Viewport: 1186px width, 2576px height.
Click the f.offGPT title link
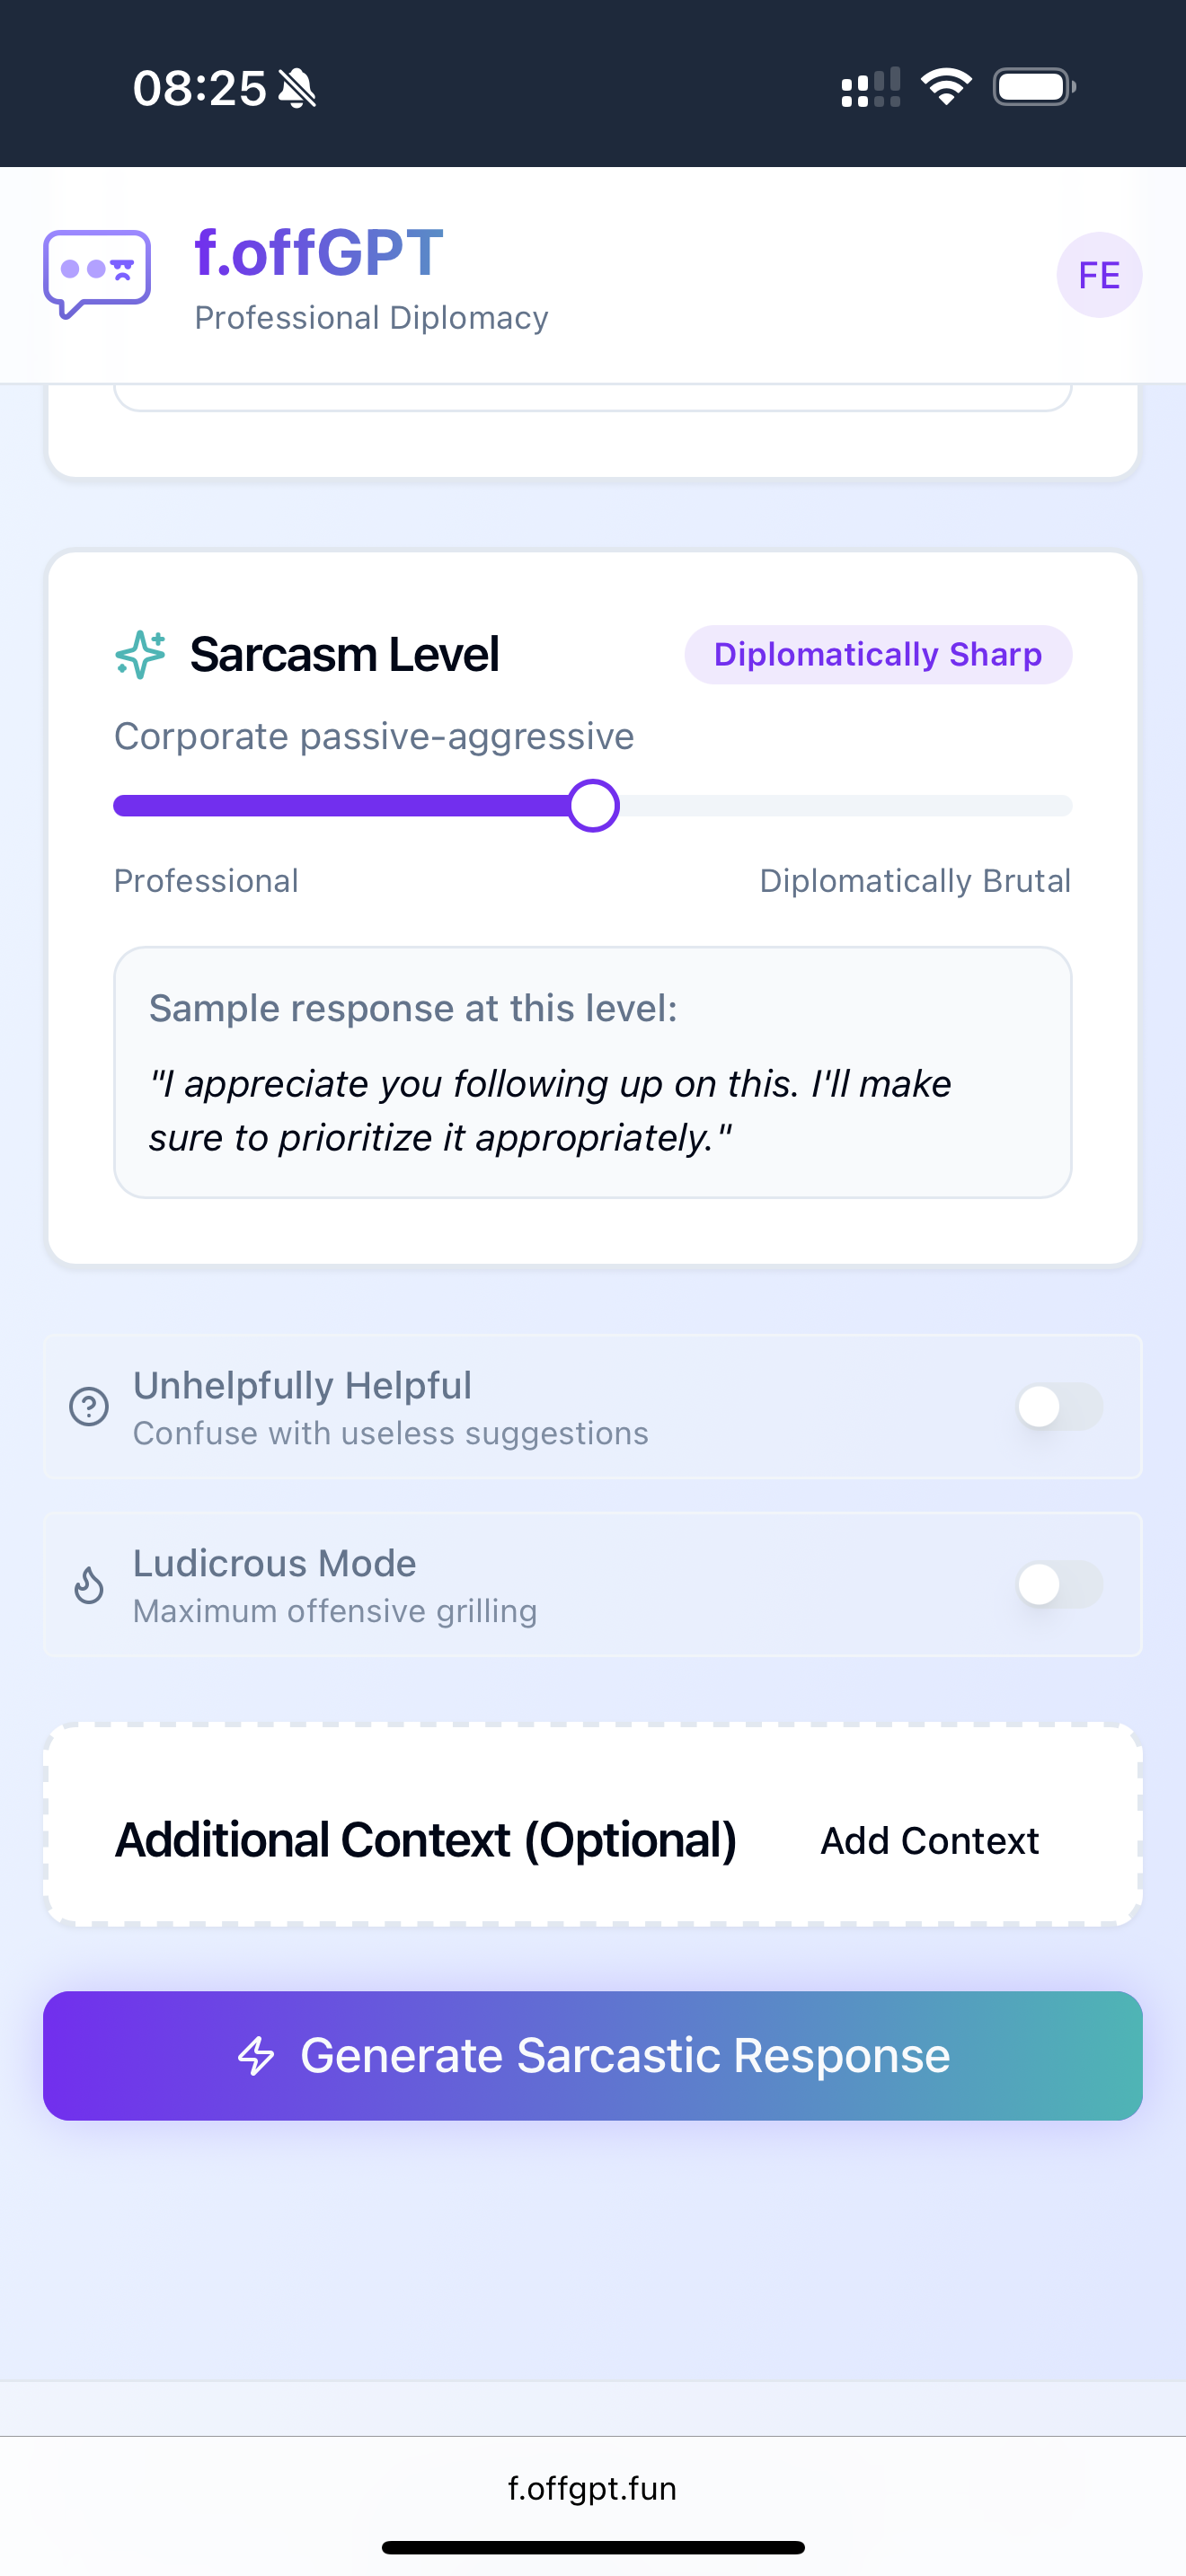pos(319,252)
